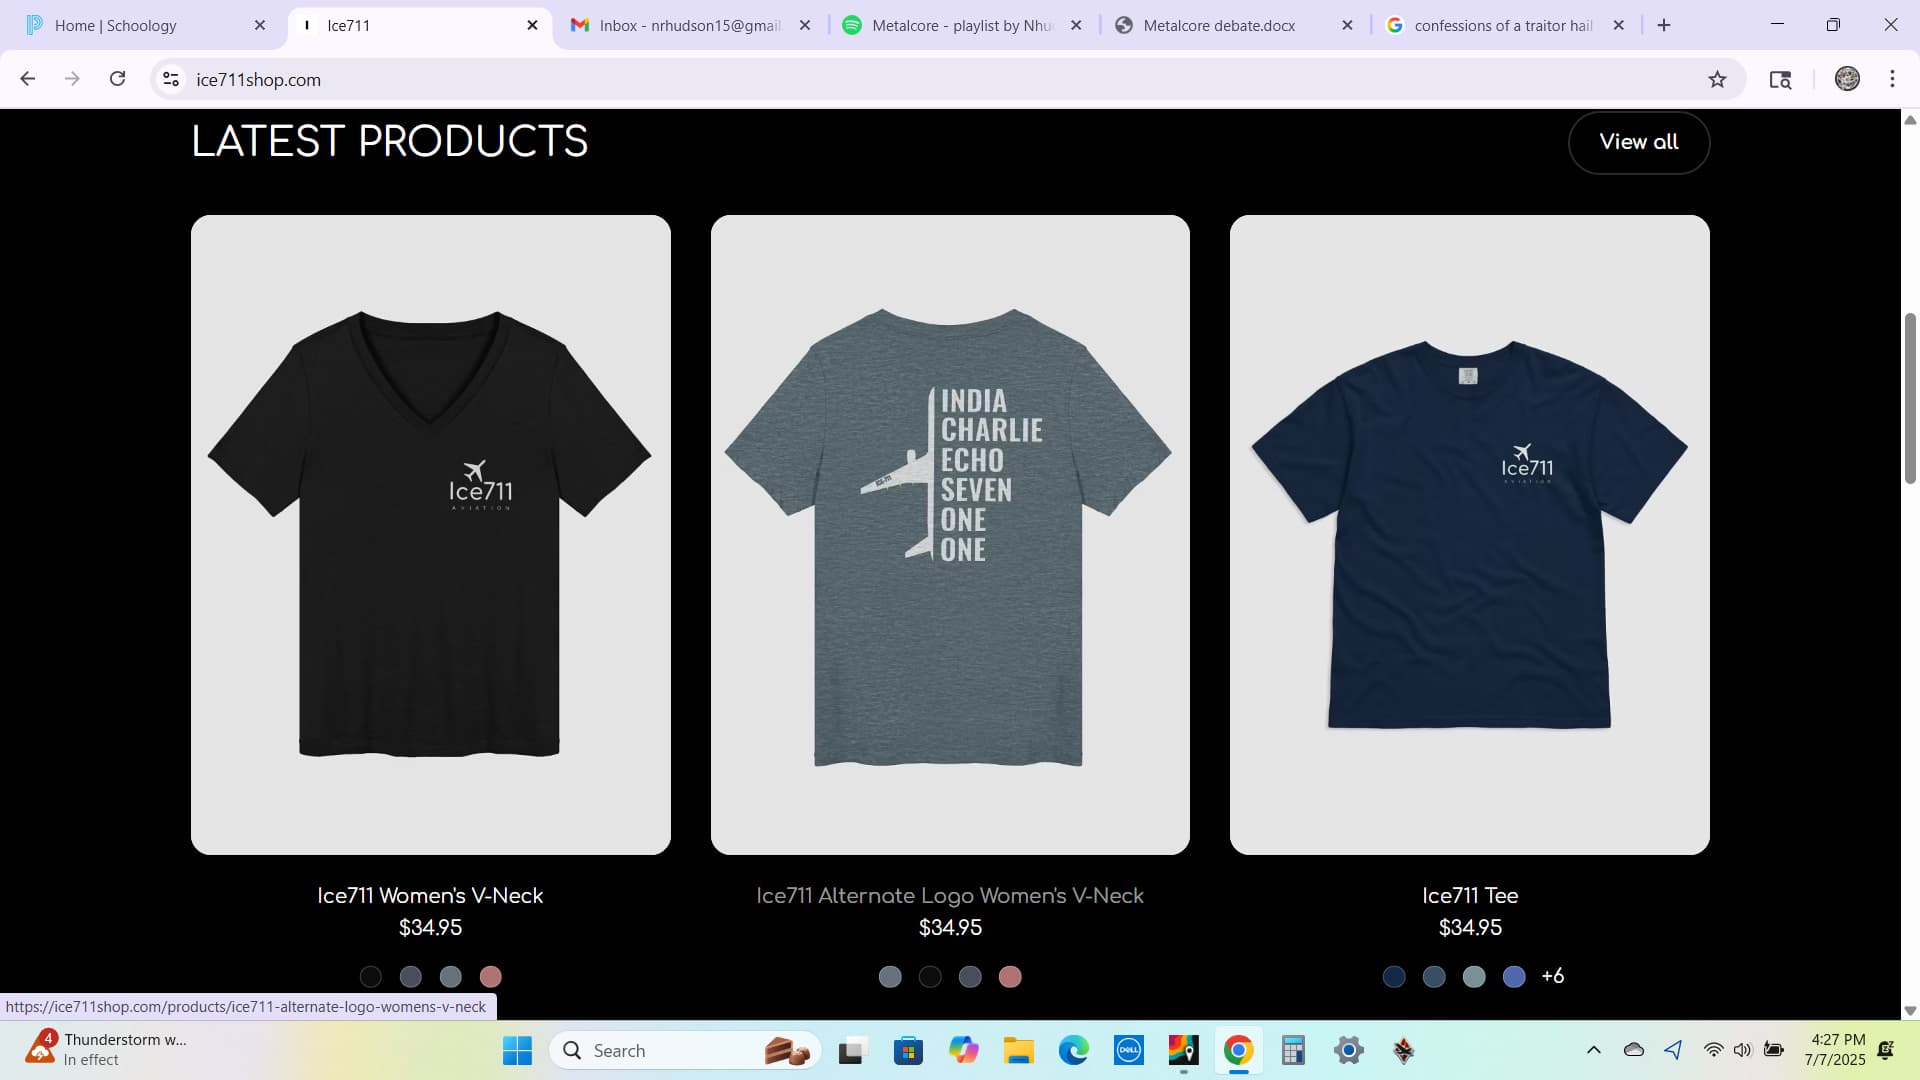This screenshot has width=1920, height=1080.
Task: View site information icon in address bar
Action: 171,79
